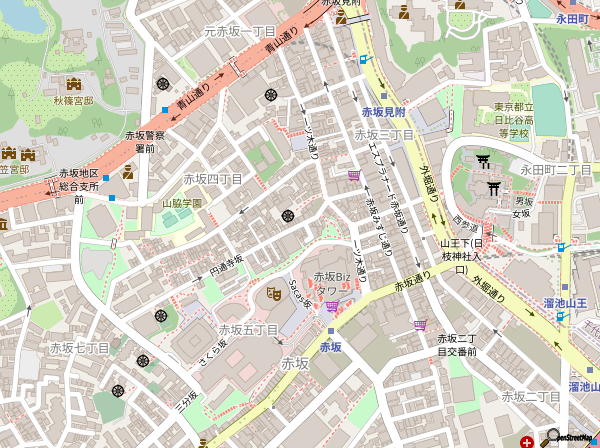
Task: Select the temple wheel icon near 円通寺坂
Action: coord(288,216)
